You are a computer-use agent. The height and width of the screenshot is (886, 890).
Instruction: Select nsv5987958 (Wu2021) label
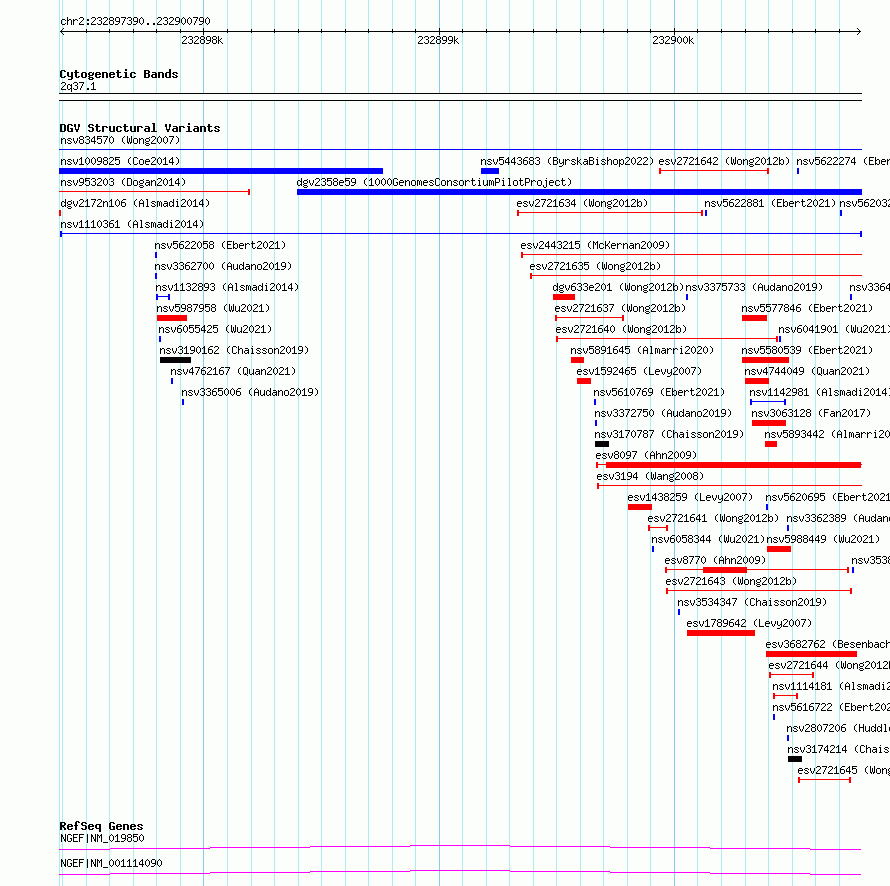pyautogui.click(x=213, y=308)
